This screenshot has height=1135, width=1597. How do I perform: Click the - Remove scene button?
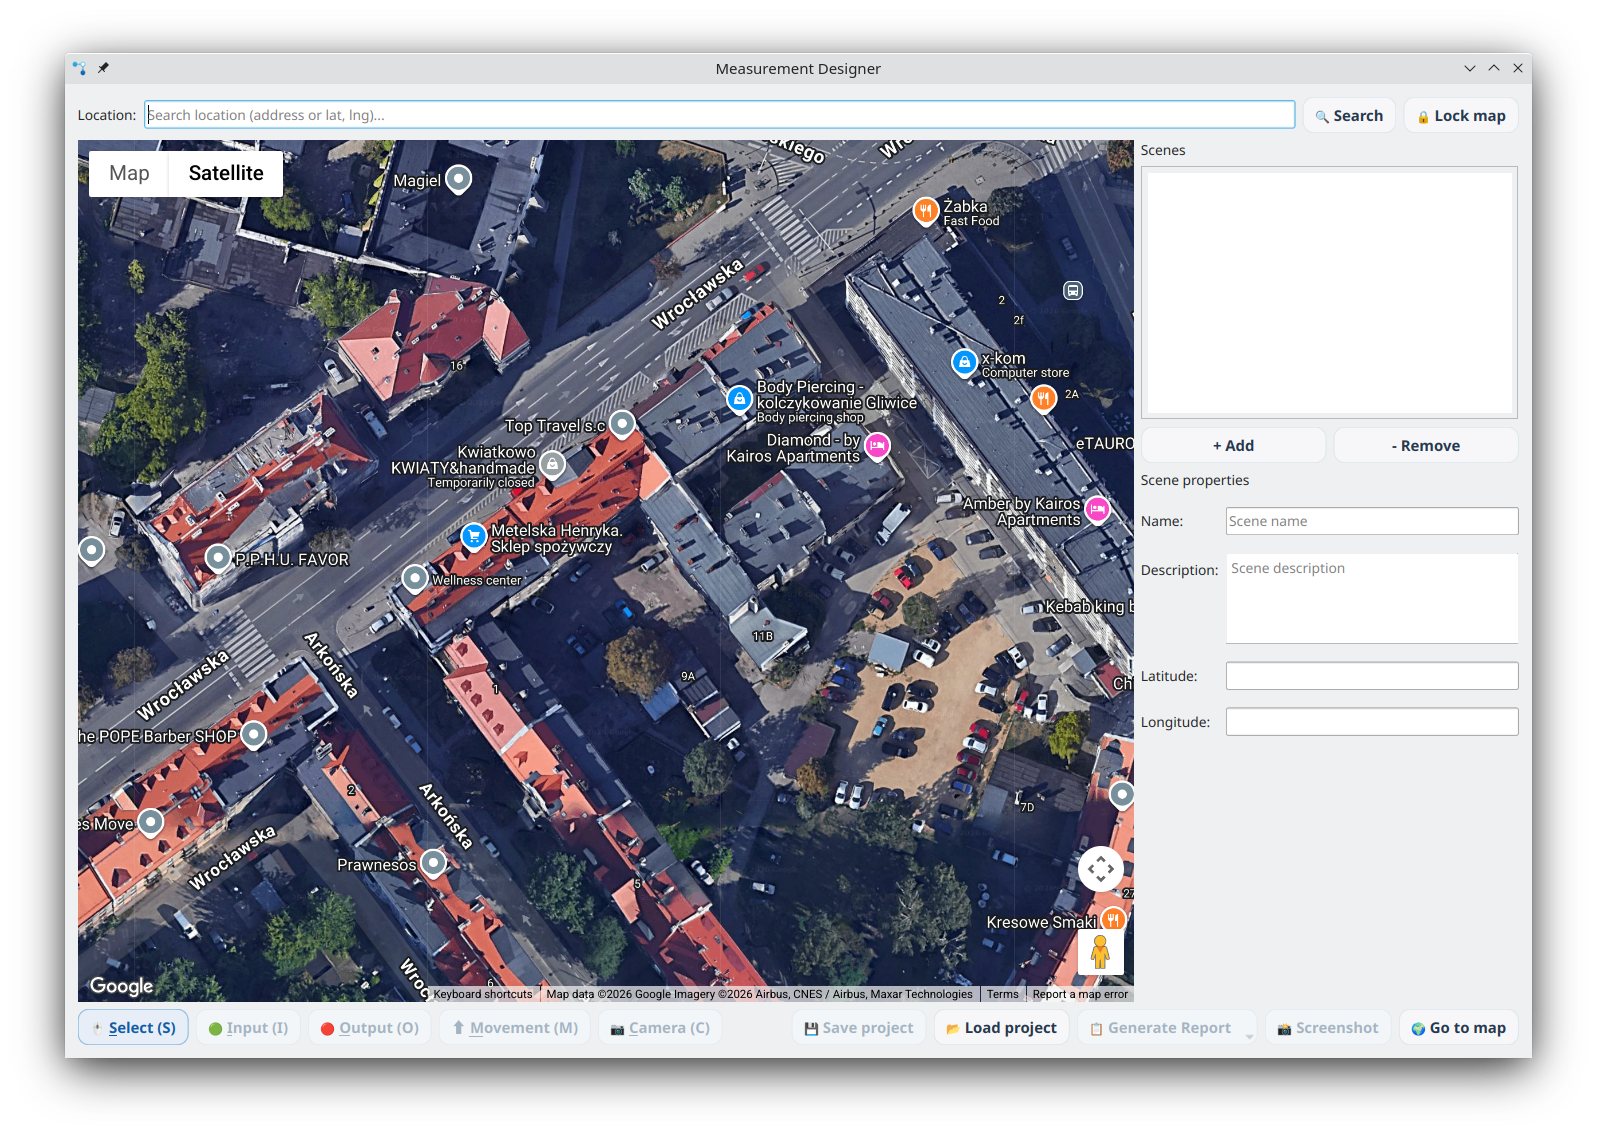pos(1426,446)
